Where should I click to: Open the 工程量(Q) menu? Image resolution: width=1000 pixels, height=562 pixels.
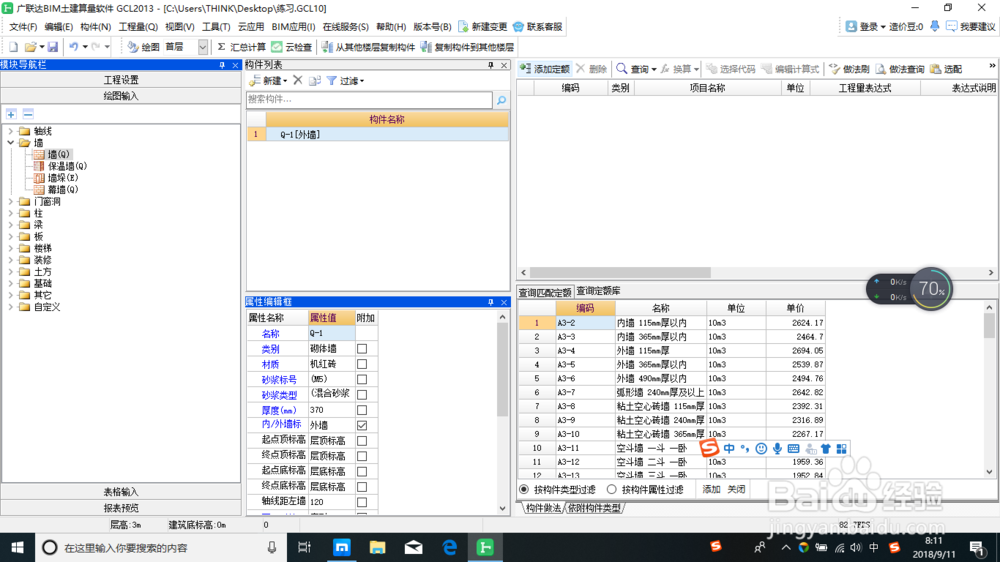click(138, 27)
